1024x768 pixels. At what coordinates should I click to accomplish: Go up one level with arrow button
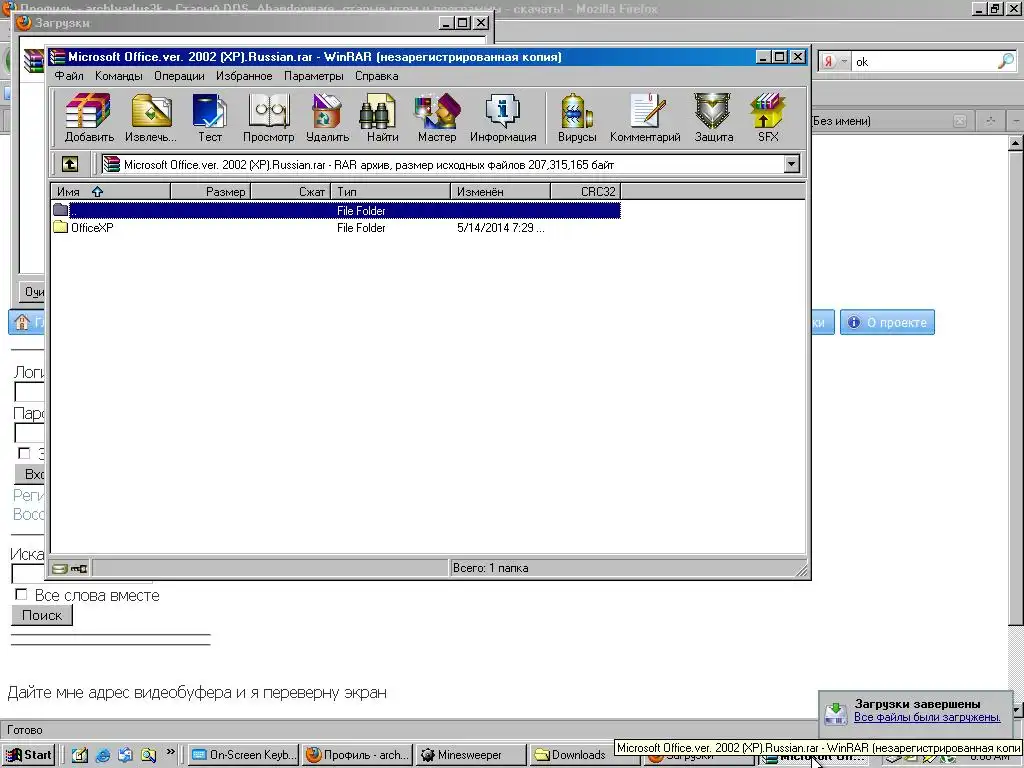click(70, 164)
